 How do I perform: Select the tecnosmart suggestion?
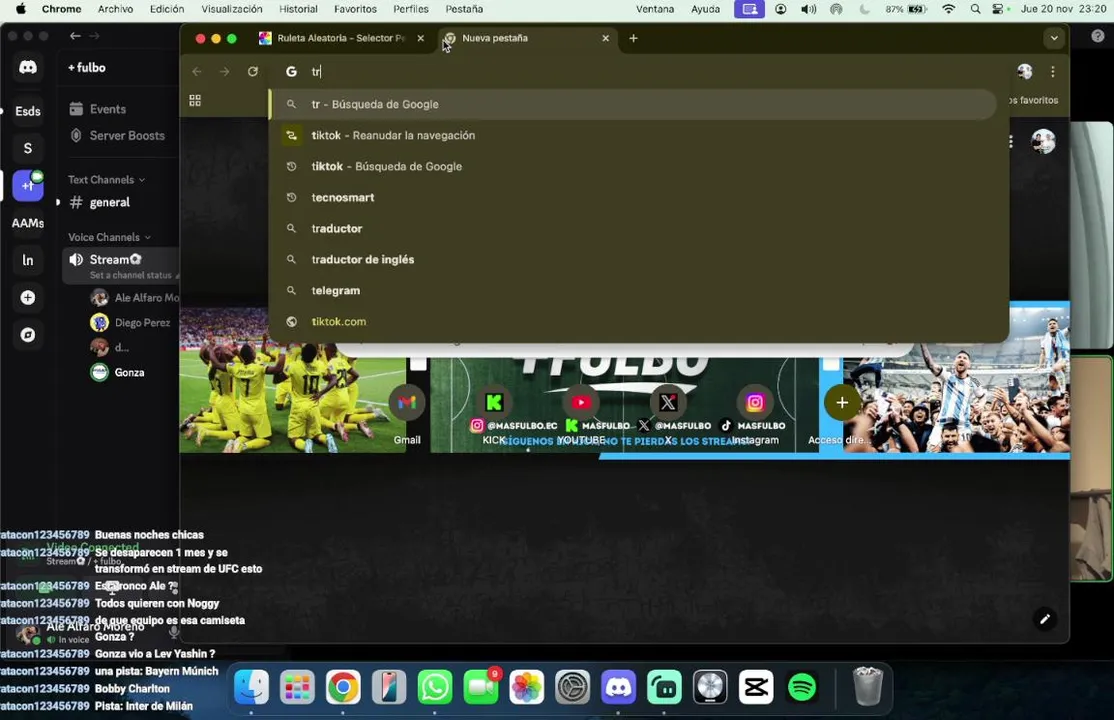(x=632, y=198)
